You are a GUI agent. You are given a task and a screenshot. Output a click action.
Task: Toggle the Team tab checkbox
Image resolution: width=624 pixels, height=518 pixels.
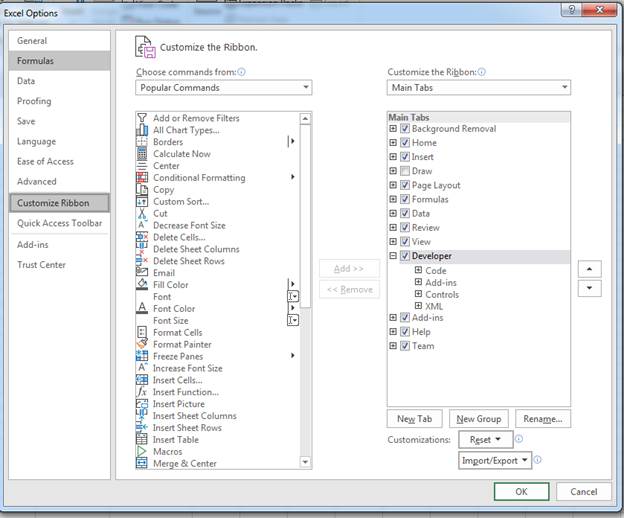coord(405,346)
